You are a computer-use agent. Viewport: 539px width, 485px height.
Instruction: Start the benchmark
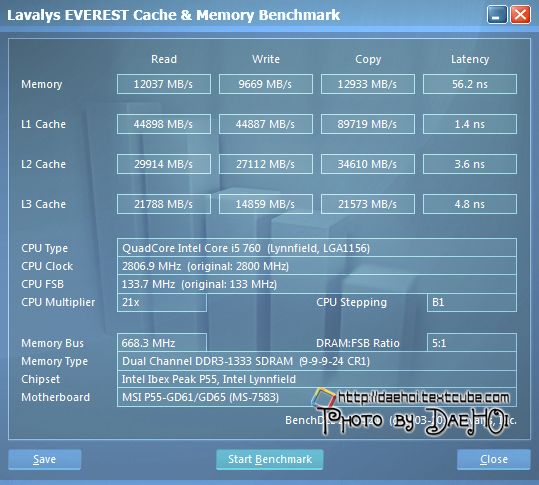[x=270, y=459]
